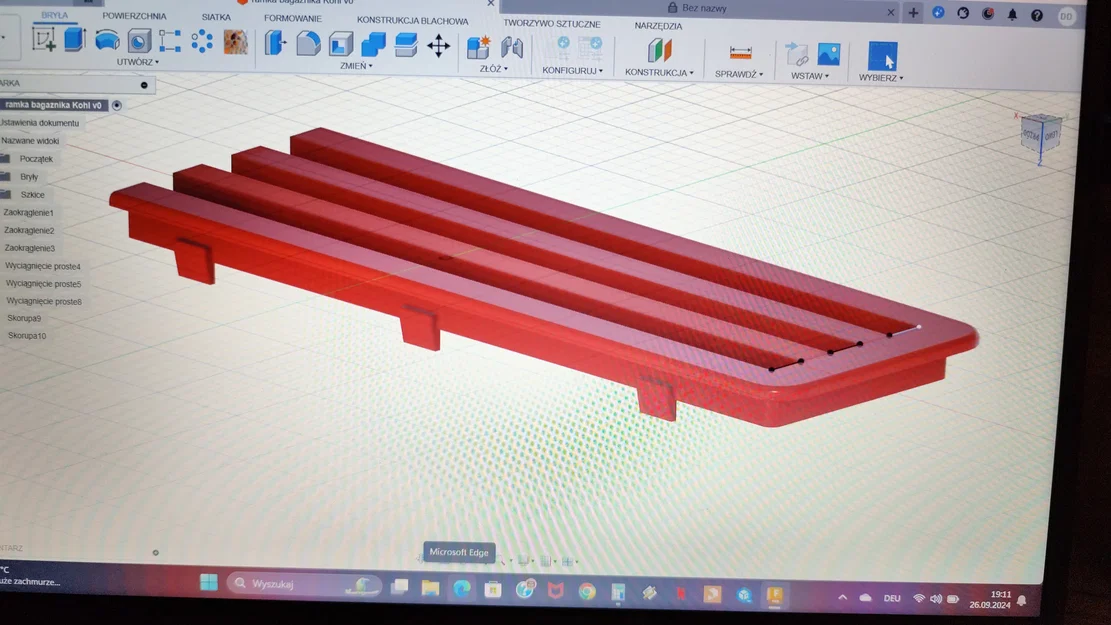Viewport: 1111px width, 625px height.
Task: Toggle visibility of Szkice folder
Action: pos(6,194)
